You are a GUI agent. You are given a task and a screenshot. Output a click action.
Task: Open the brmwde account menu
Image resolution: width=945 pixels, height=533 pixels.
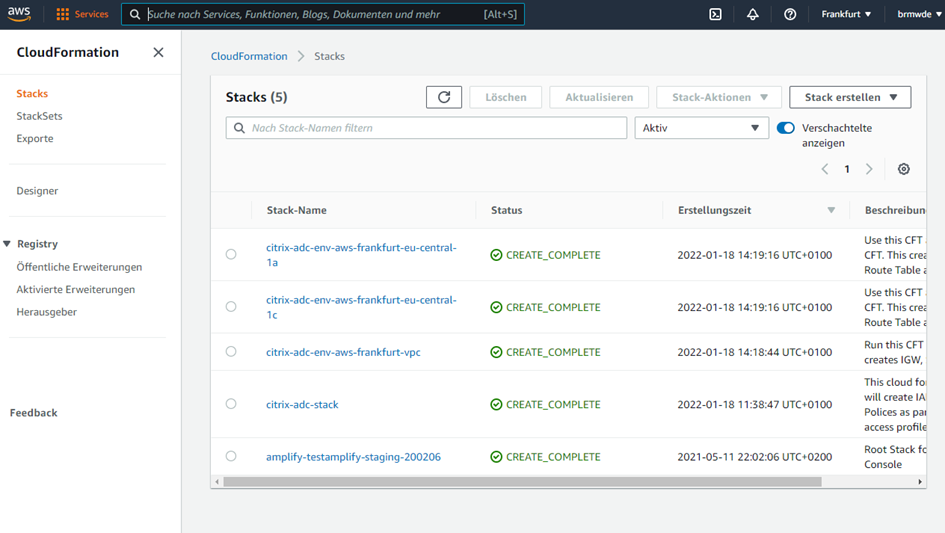918,14
